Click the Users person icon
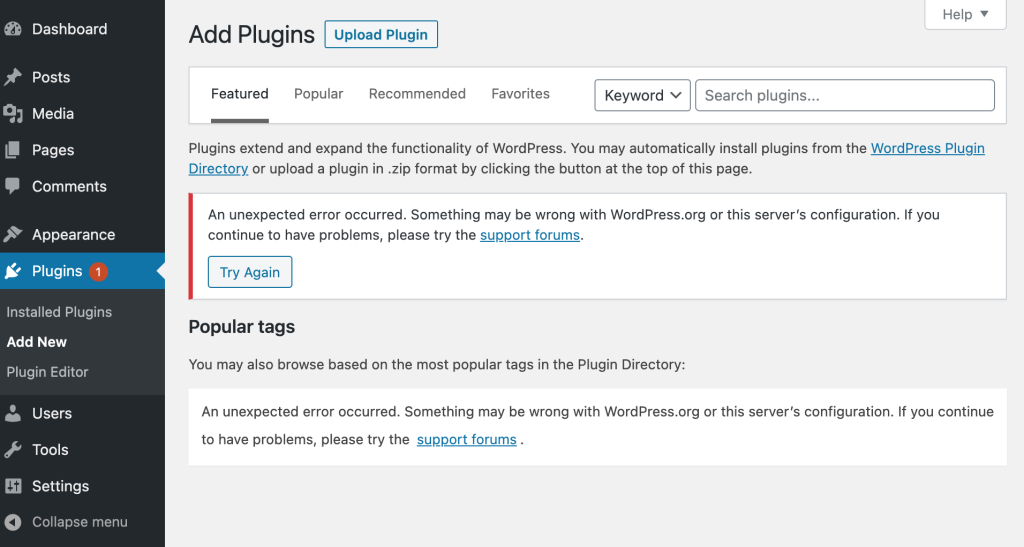This screenshot has width=1024, height=547. click(x=13, y=413)
